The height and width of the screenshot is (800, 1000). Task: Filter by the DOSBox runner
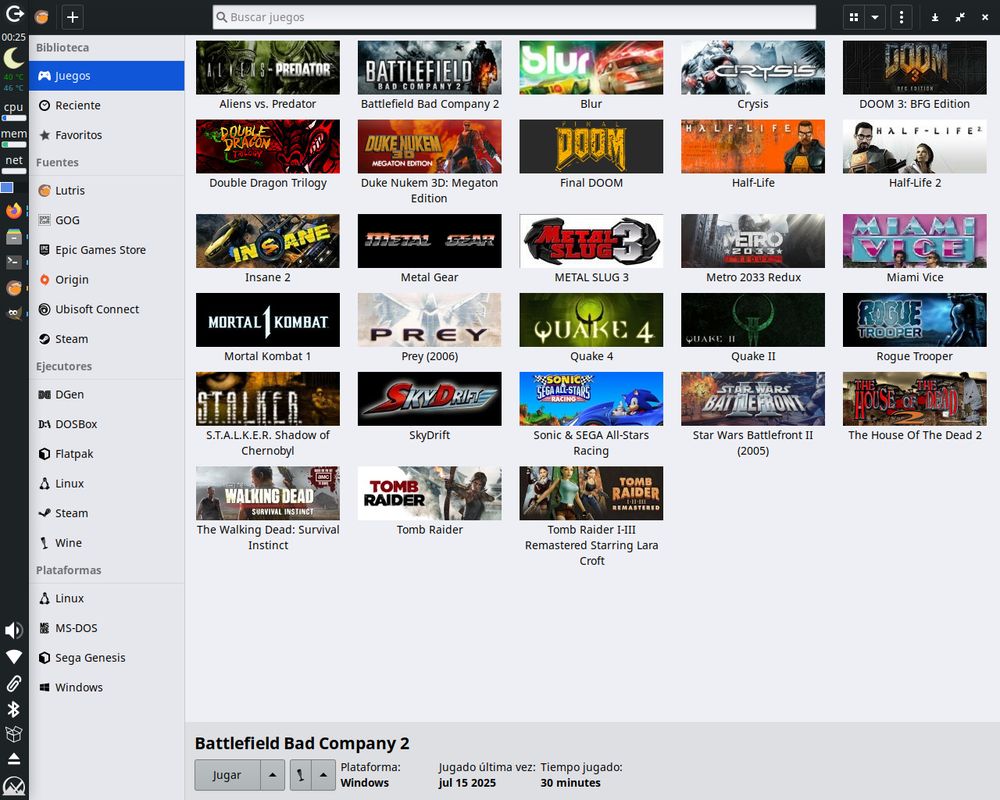point(107,424)
